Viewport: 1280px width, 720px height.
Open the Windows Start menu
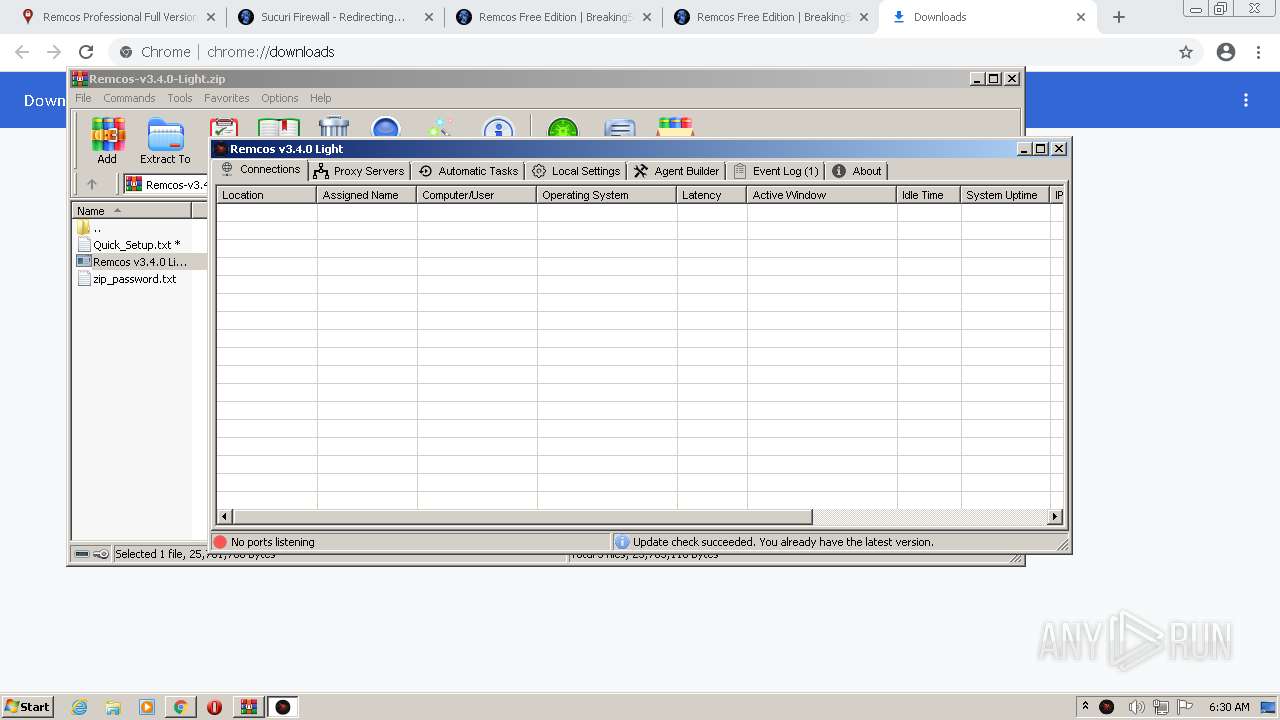tap(27, 706)
